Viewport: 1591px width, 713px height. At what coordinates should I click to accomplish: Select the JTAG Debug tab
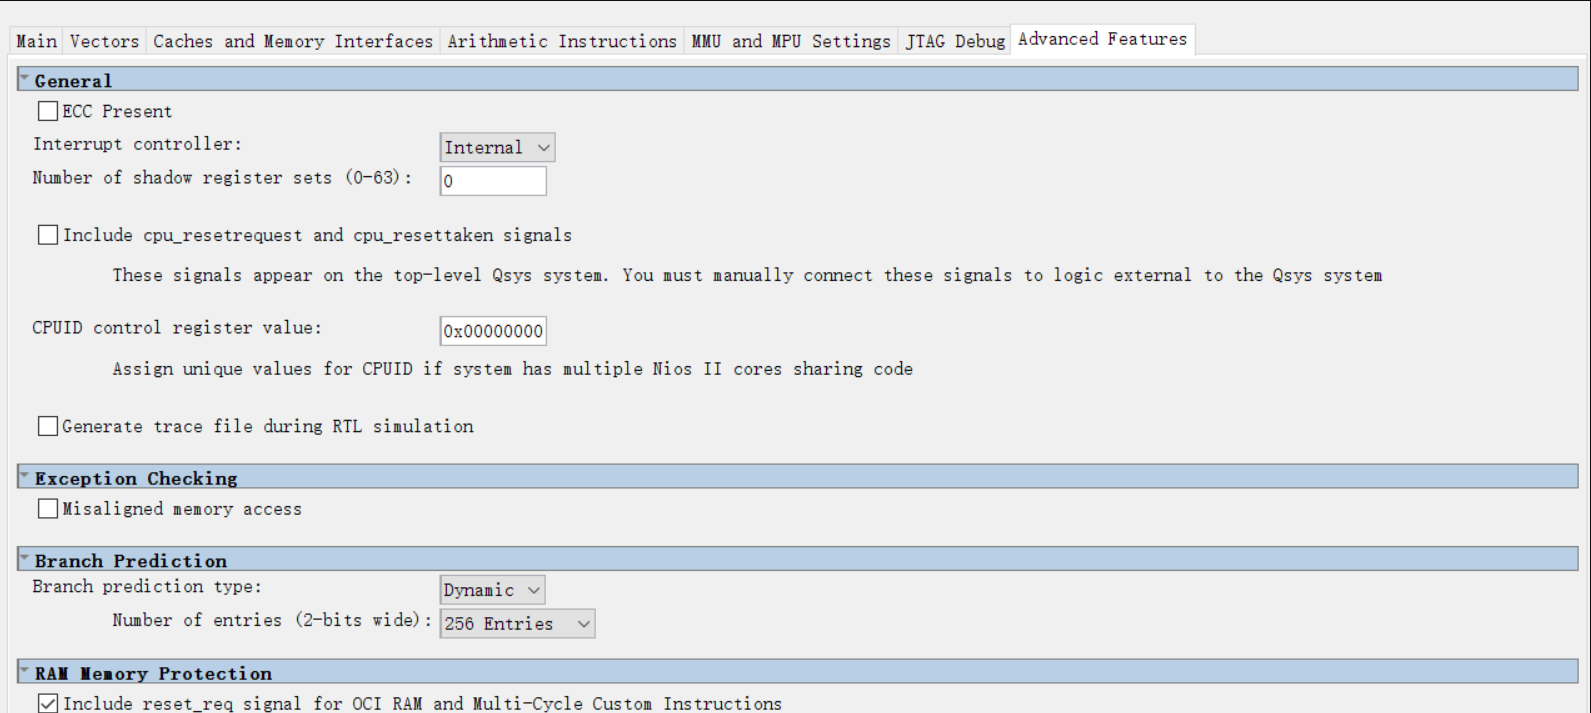955,41
